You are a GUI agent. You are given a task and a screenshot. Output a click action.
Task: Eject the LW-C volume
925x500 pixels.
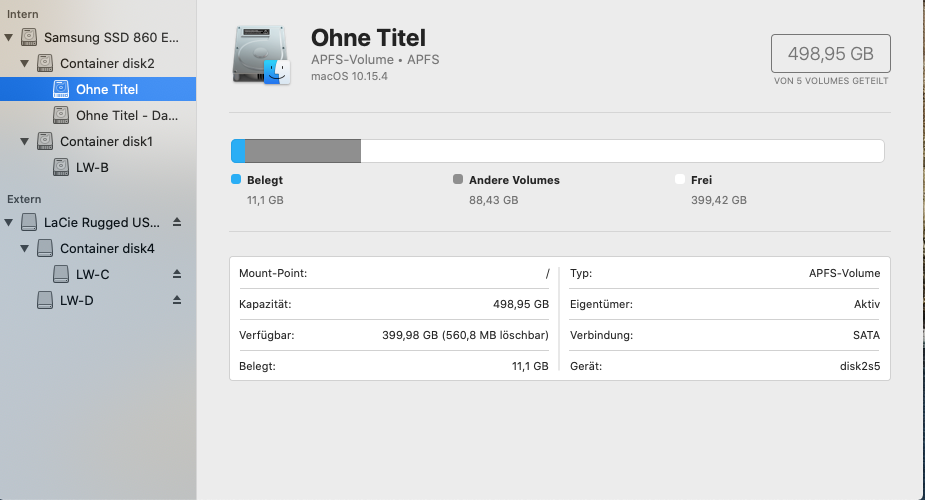tap(177, 274)
